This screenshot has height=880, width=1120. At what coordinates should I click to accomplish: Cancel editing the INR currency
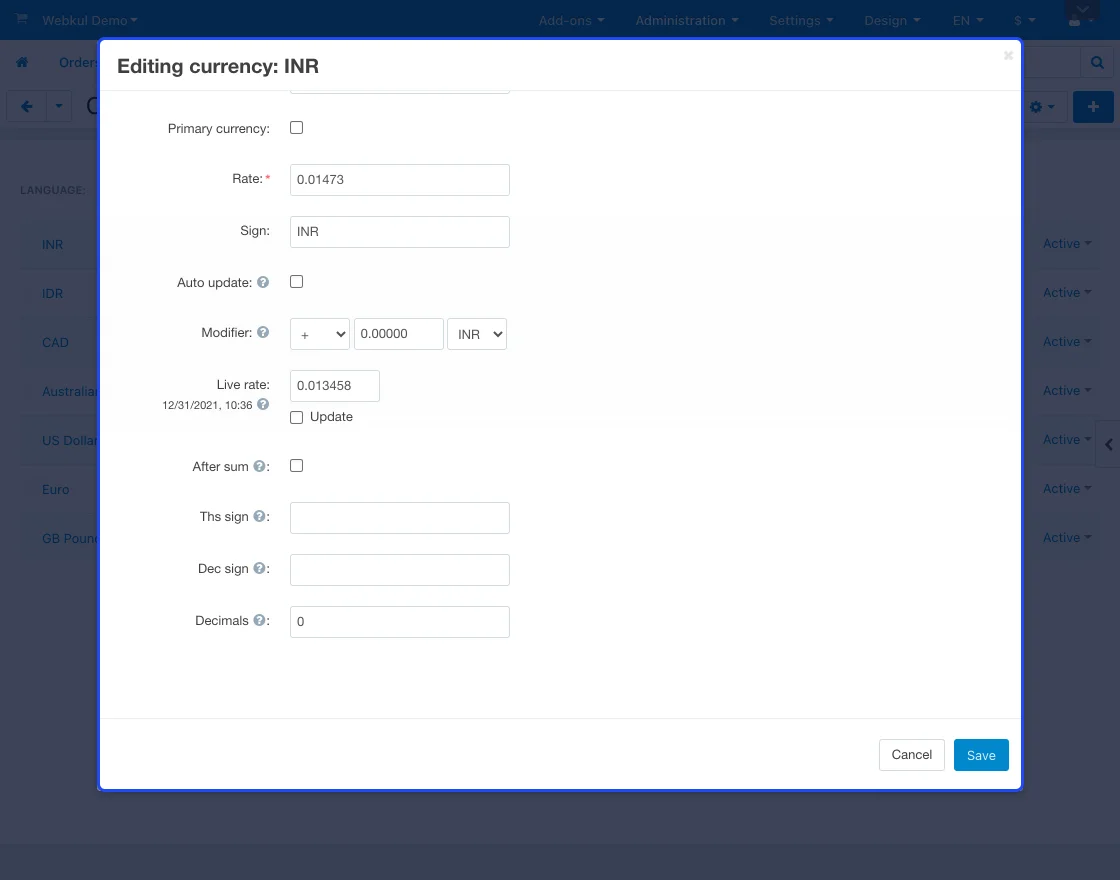[x=911, y=755]
